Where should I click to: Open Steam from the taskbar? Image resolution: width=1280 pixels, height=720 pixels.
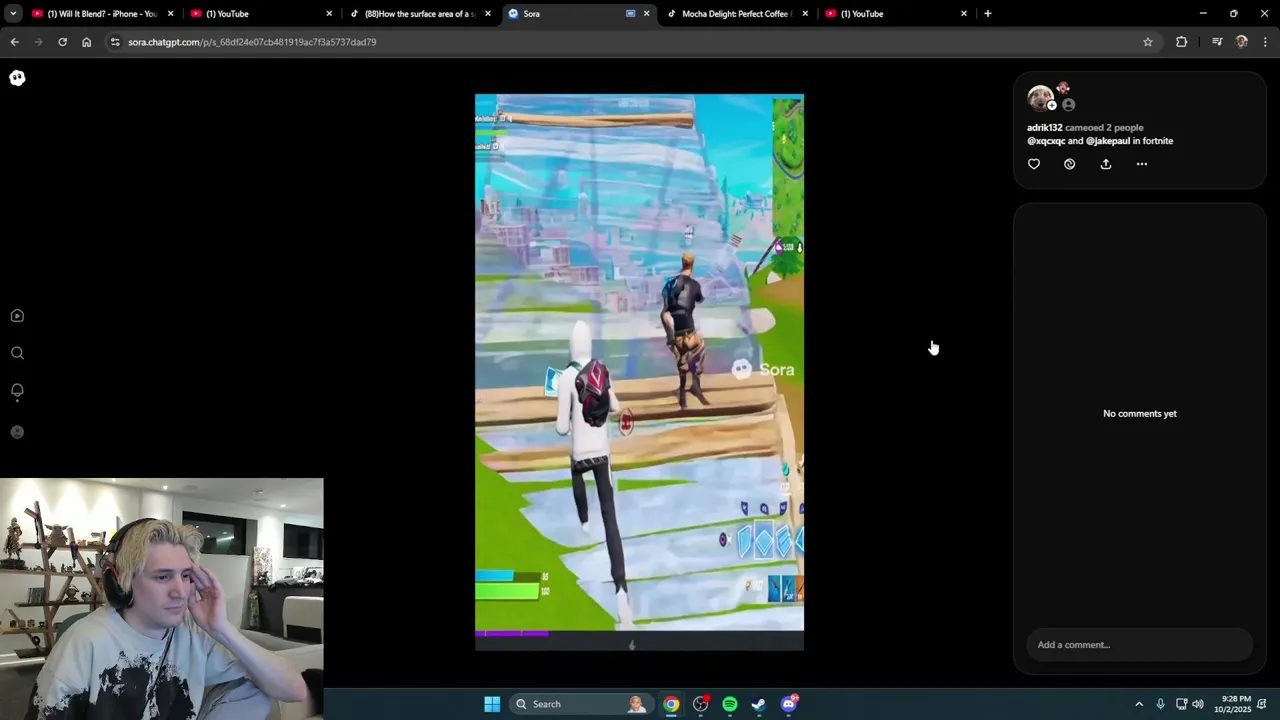pos(759,704)
